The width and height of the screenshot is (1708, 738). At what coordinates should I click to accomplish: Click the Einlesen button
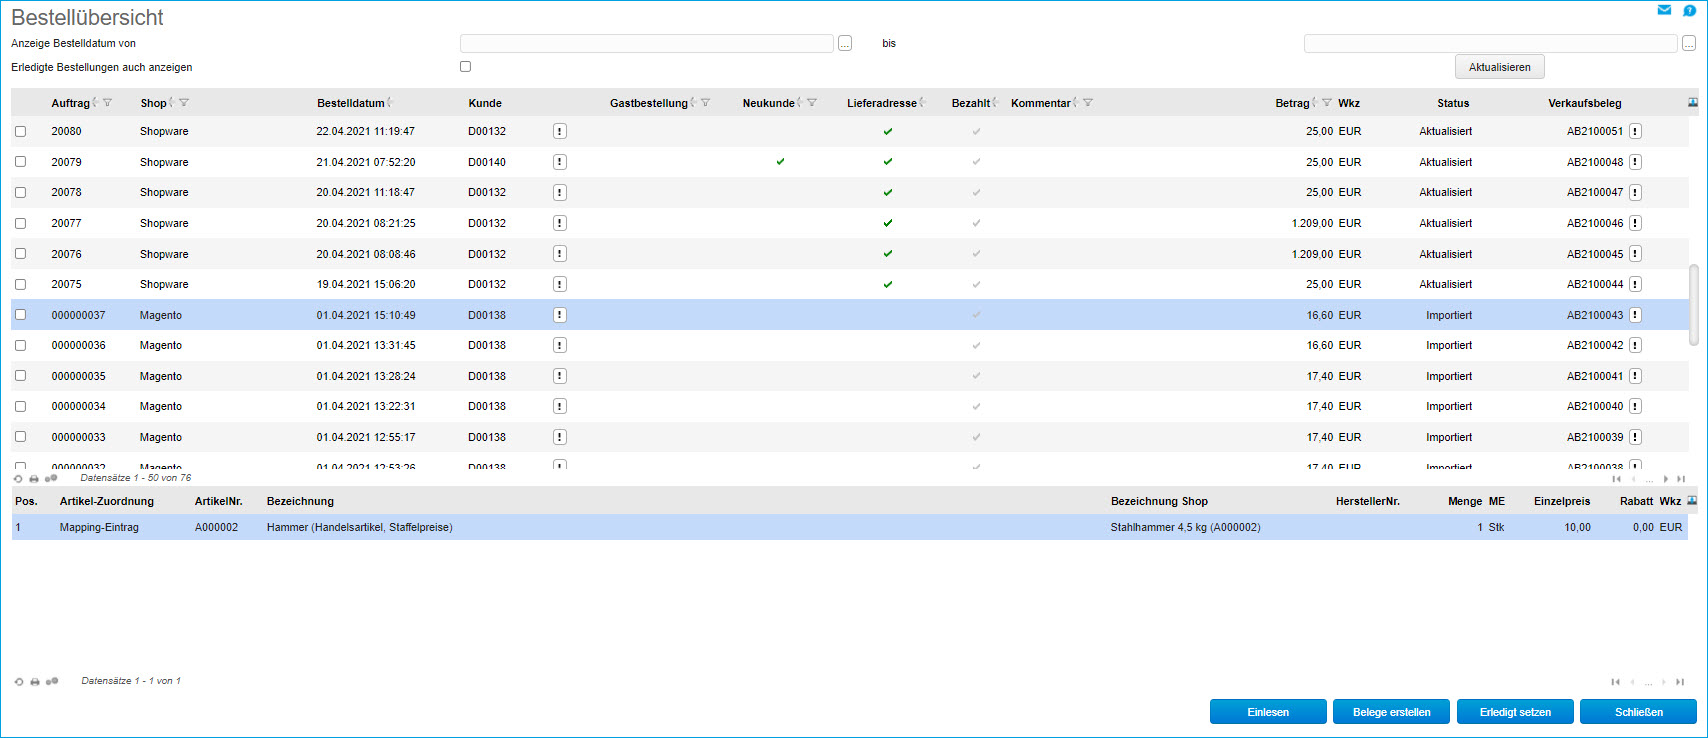tap(1268, 712)
